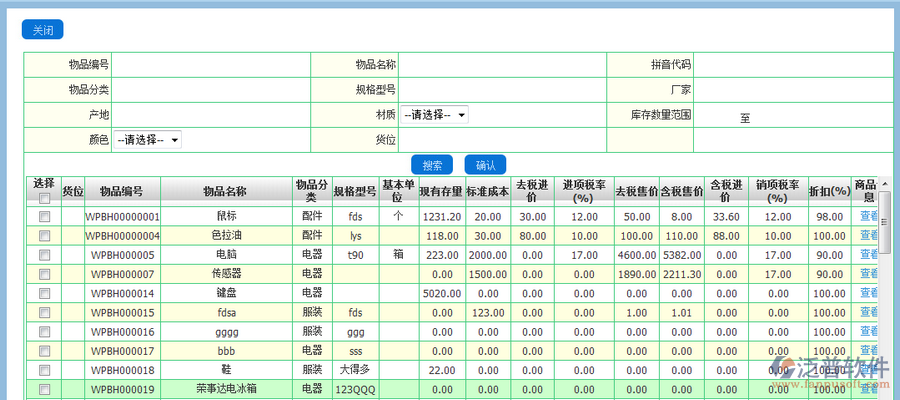Focus the 物品编号 input field
Viewport: 900px width, 400px height.
pyautogui.click(x=210, y=64)
